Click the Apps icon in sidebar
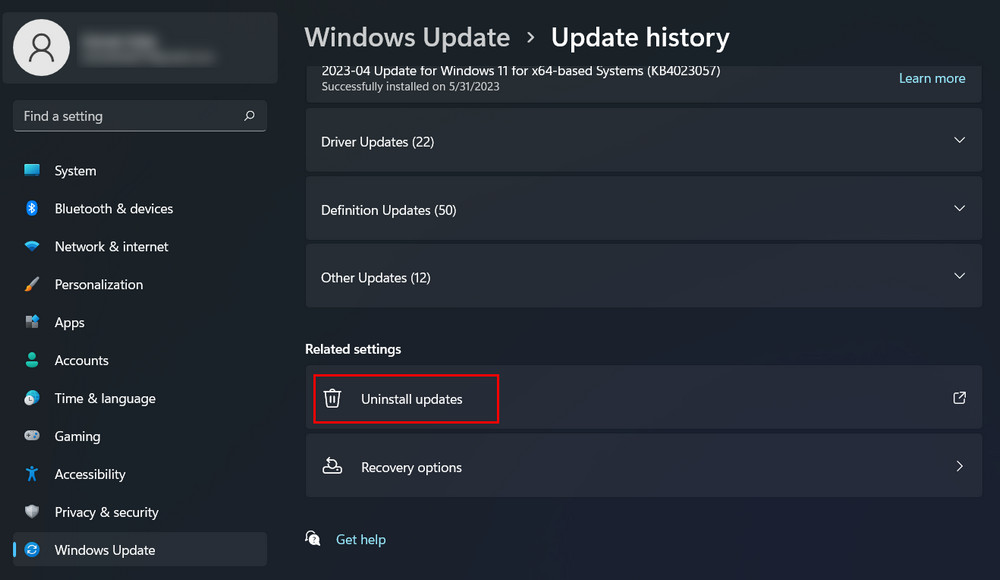The height and width of the screenshot is (580, 1000). click(32, 322)
